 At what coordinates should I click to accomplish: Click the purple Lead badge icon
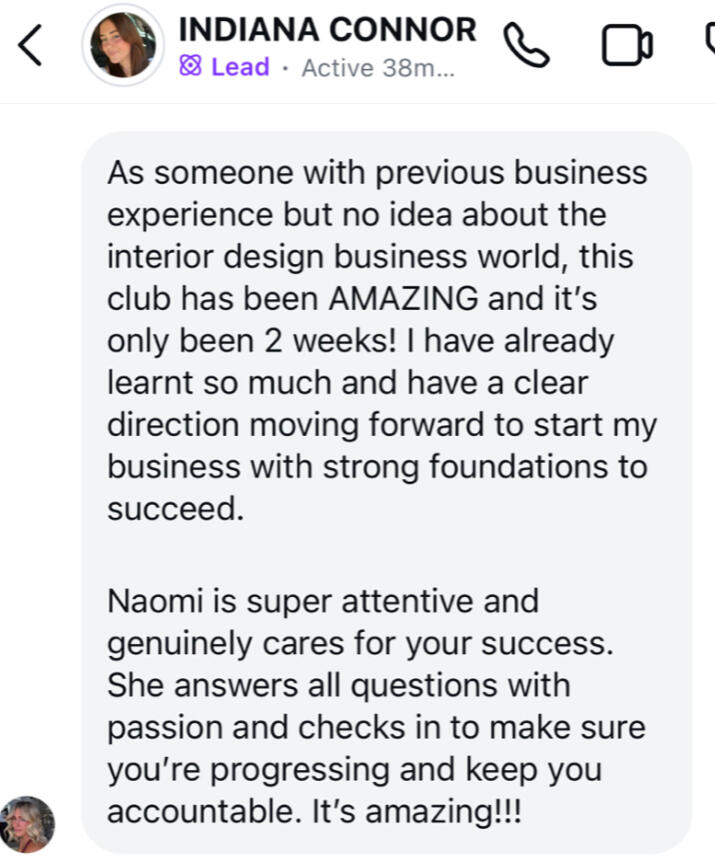tap(190, 66)
